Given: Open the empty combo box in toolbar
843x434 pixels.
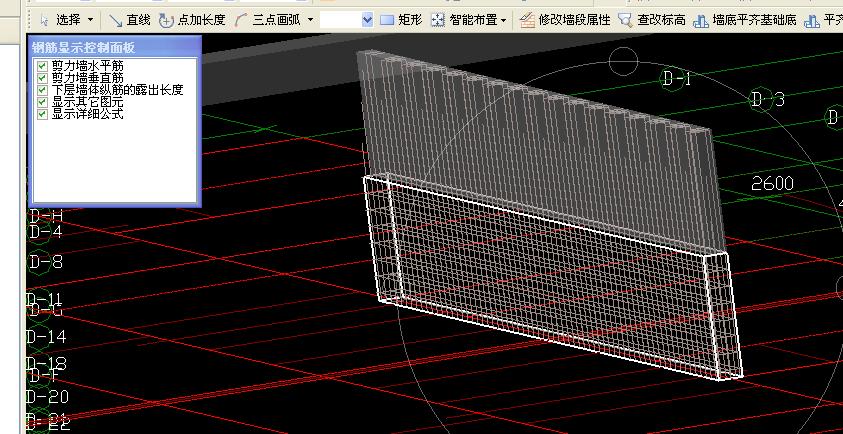Looking at the screenshot, I should click(346, 20).
